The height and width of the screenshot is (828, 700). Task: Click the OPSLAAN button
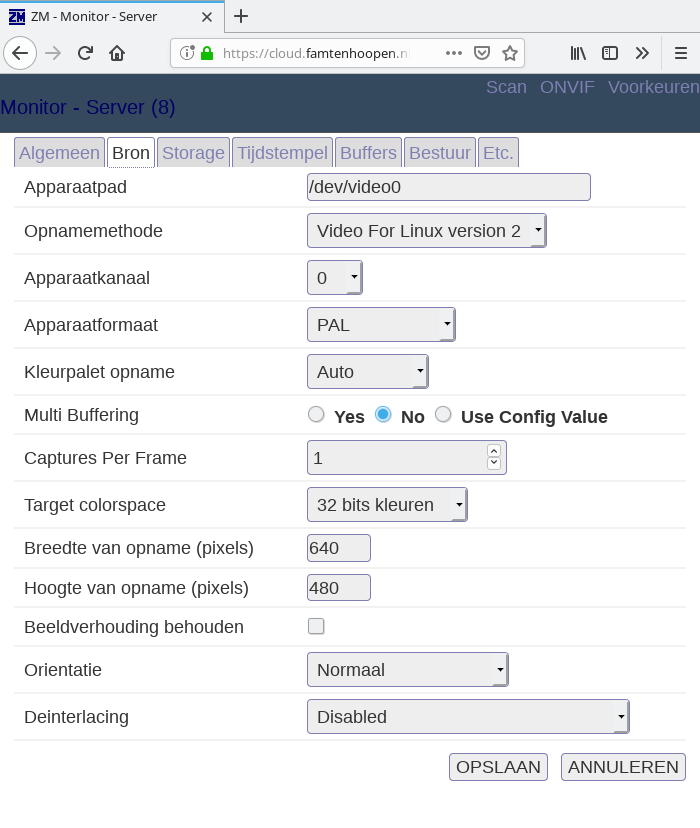click(x=498, y=767)
